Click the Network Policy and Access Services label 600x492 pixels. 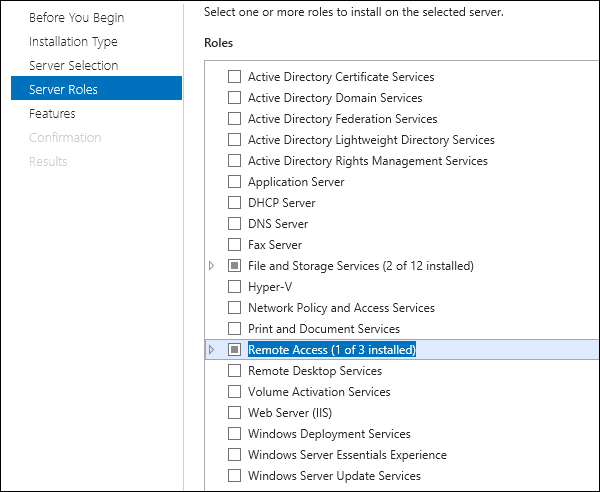[x=341, y=308]
